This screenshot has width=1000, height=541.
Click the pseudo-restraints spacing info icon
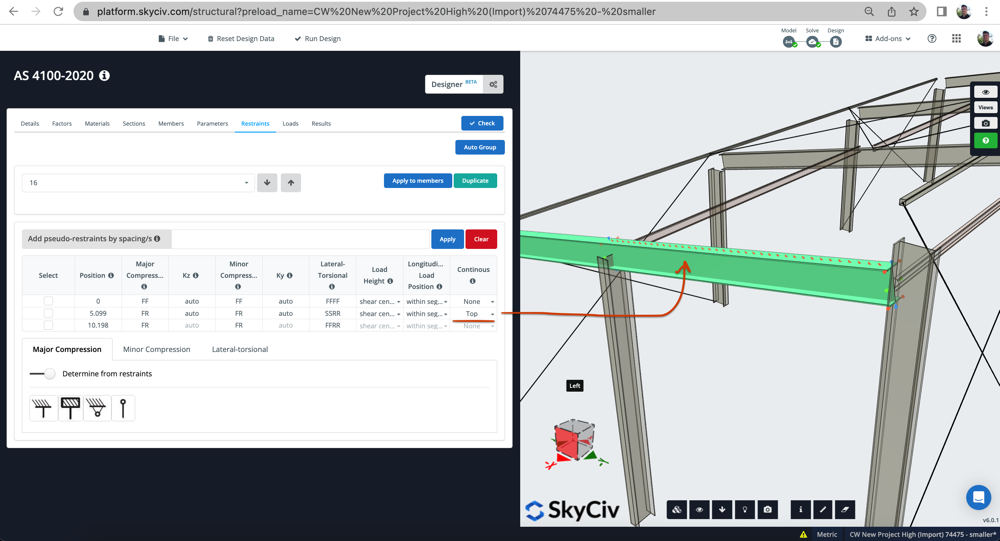[x=157, y=239]
